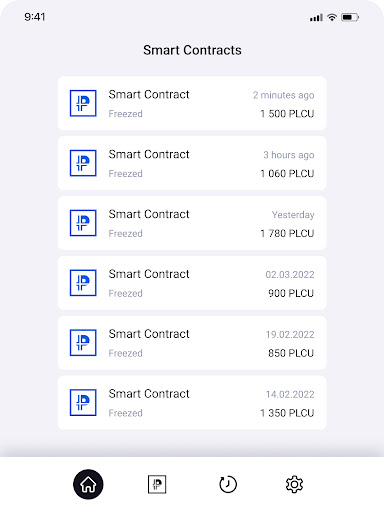Tap logo icon of the 1 060 PLCU contract
This screenshot has width=384, height=512.
point(83,163)
